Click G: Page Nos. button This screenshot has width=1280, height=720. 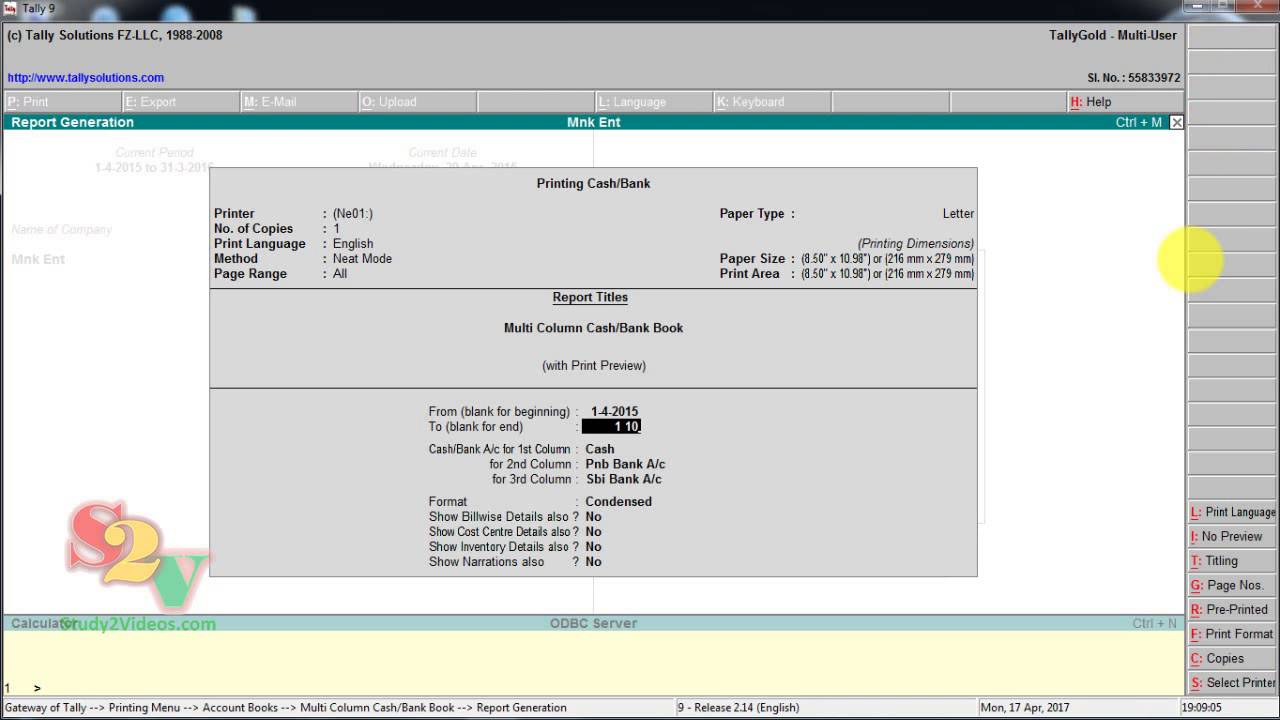click(x=1233, y=585)
